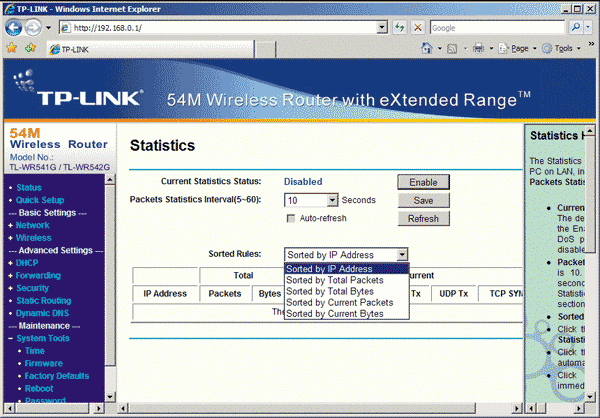
Task: Click the green Refresh page icon
Action: [x=399, y=28]
